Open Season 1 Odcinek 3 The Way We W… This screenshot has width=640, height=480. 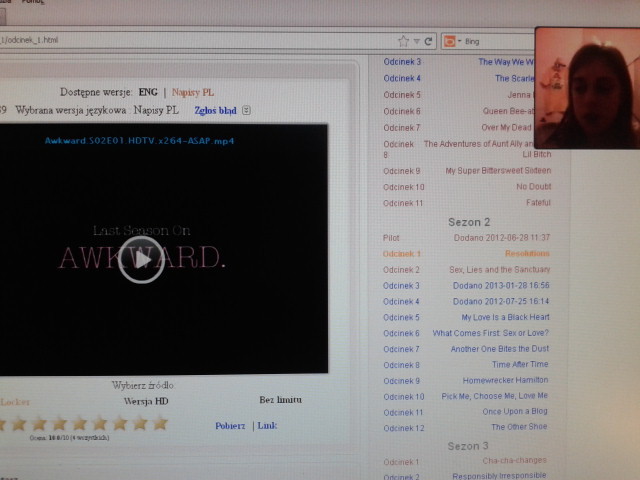(x=459, y=62)
